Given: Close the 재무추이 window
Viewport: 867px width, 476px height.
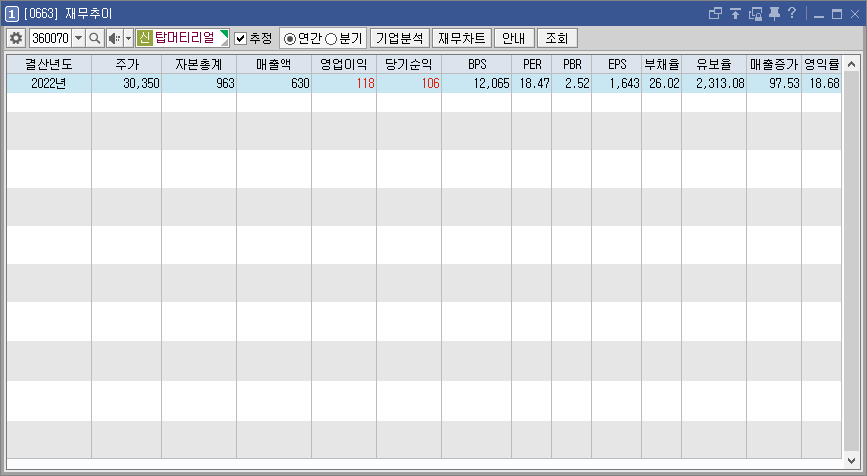Looking at the screenshot, I should [x=855, y=14].
